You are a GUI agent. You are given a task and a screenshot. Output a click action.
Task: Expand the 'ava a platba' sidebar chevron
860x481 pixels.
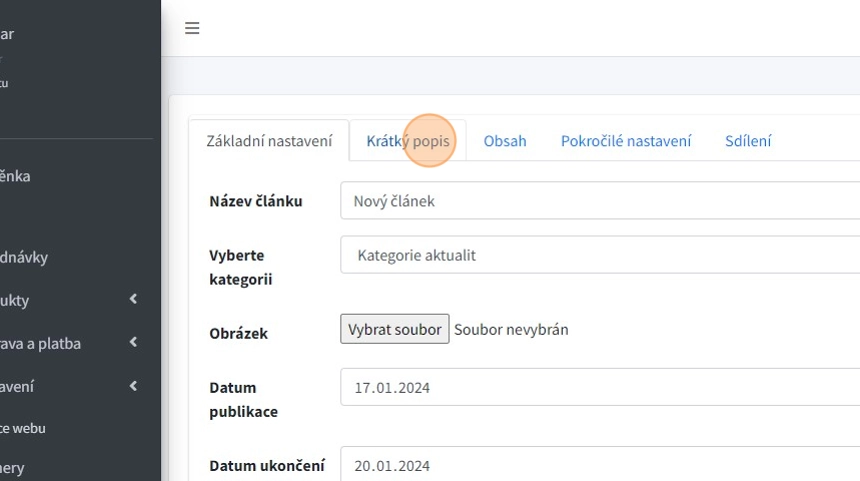click(133, 343)
